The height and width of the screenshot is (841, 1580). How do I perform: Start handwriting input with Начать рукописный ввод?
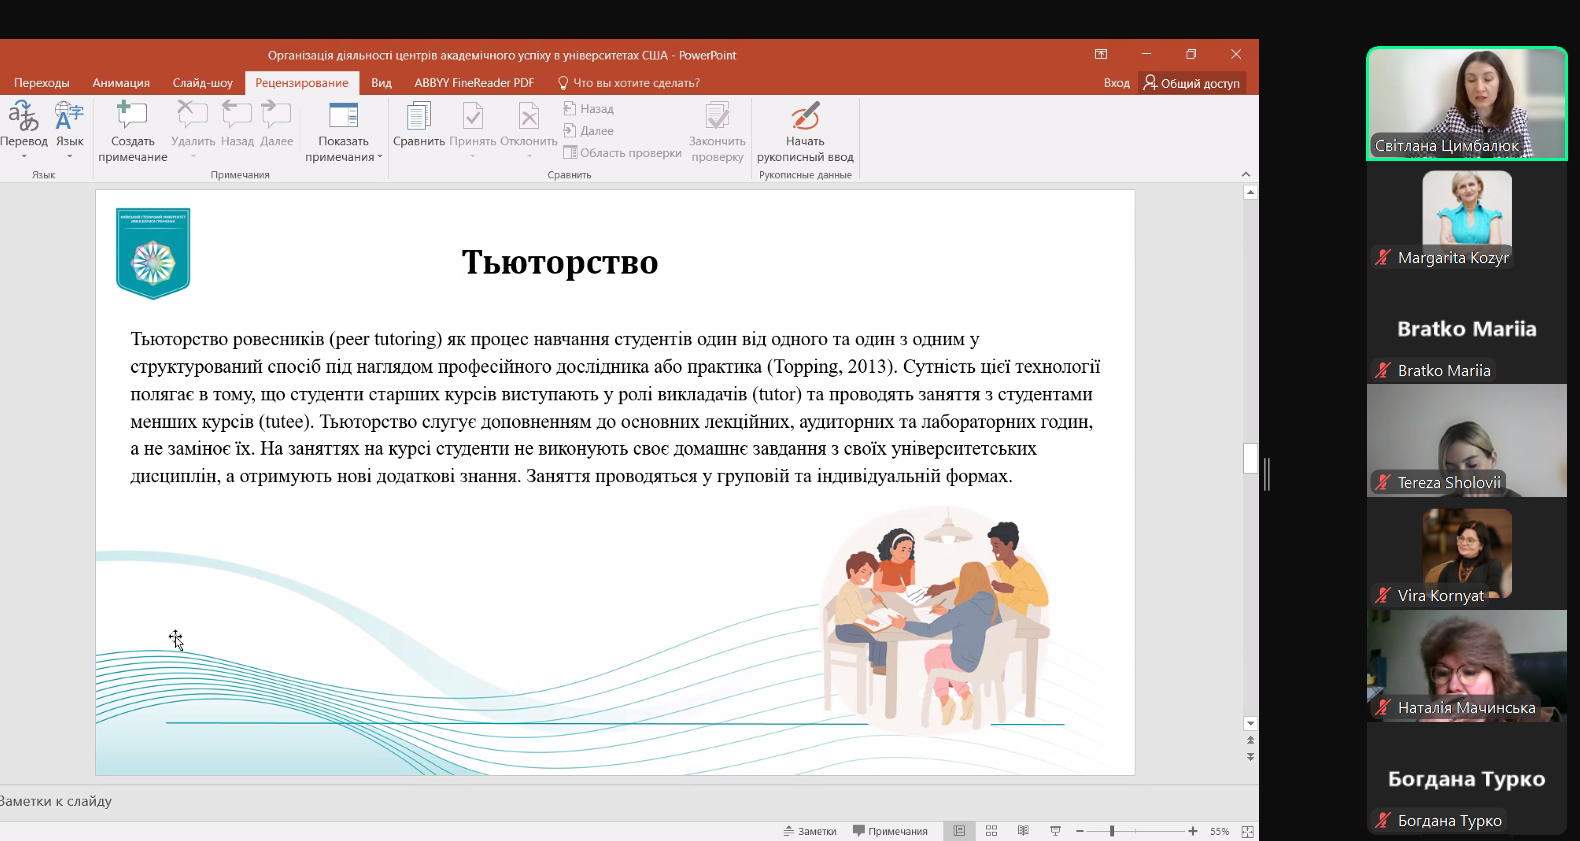pos(805,116)
